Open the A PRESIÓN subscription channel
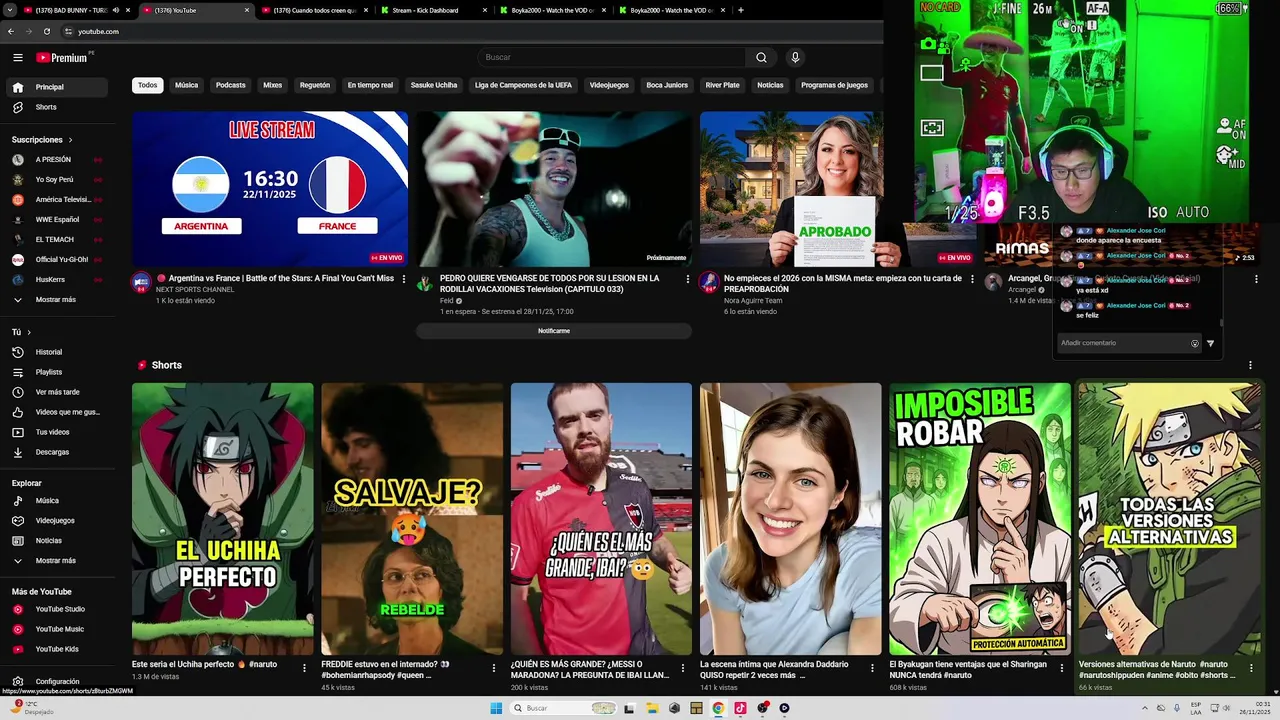 tap(58, 159)
